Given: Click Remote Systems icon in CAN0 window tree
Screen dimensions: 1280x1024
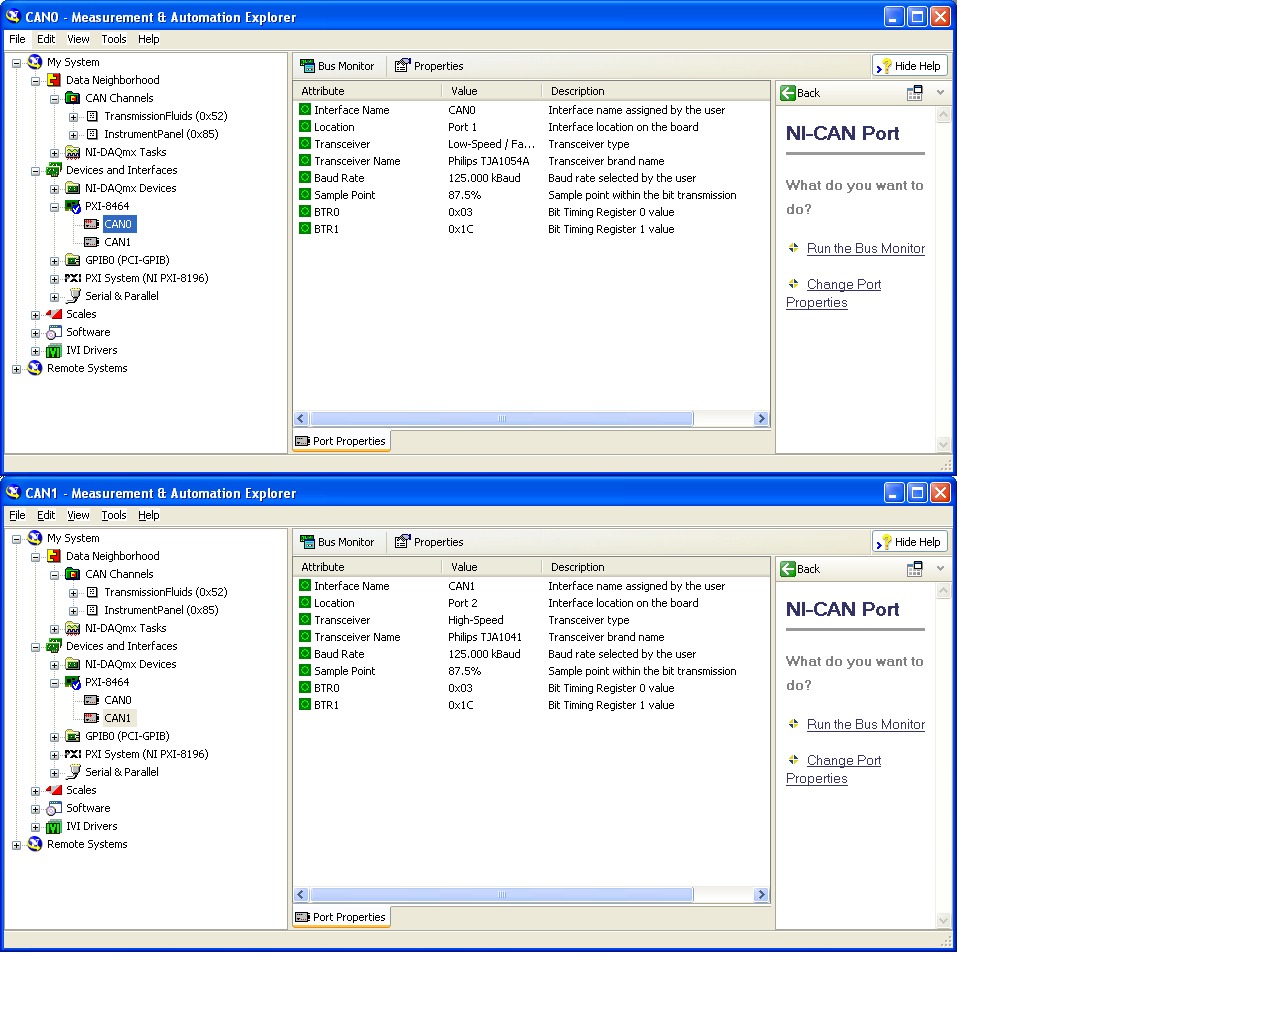Looking at the screenshot, I should tap(35, 368).
